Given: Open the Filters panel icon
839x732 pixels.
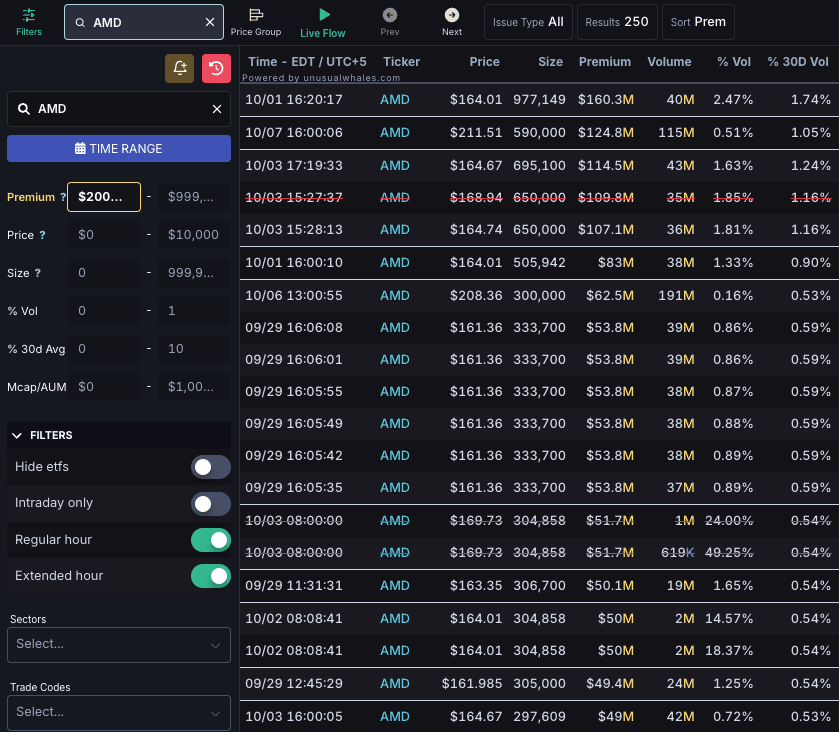Looking at the screenshot, I should pos(29,16).
